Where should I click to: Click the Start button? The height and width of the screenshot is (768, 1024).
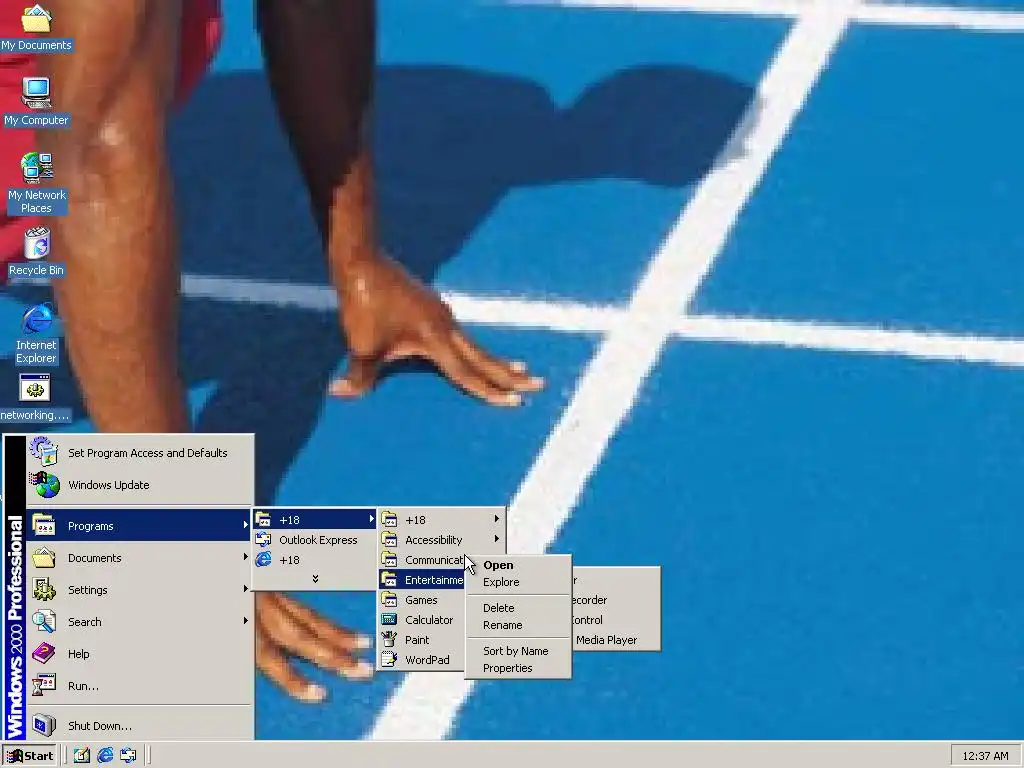[29, 756]
